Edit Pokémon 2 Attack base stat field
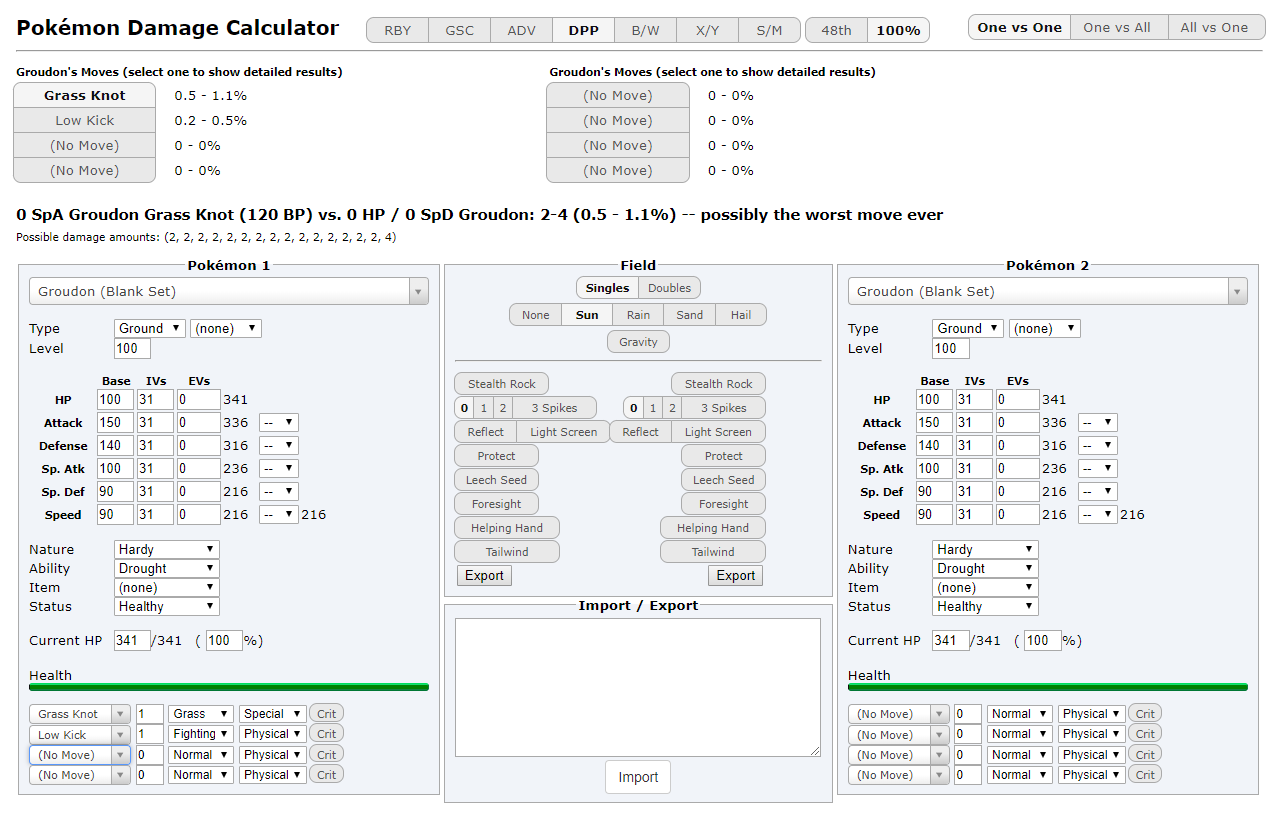This screenshot has height=815, width=1277. click(934, 423)
